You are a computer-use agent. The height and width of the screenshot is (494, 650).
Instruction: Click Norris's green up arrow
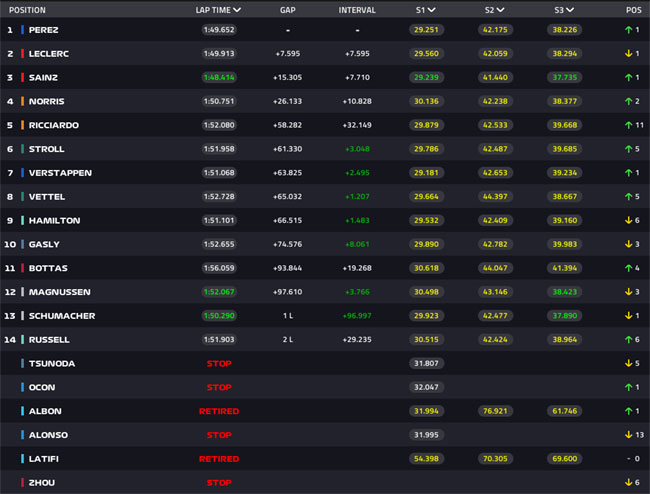(628, 101)
